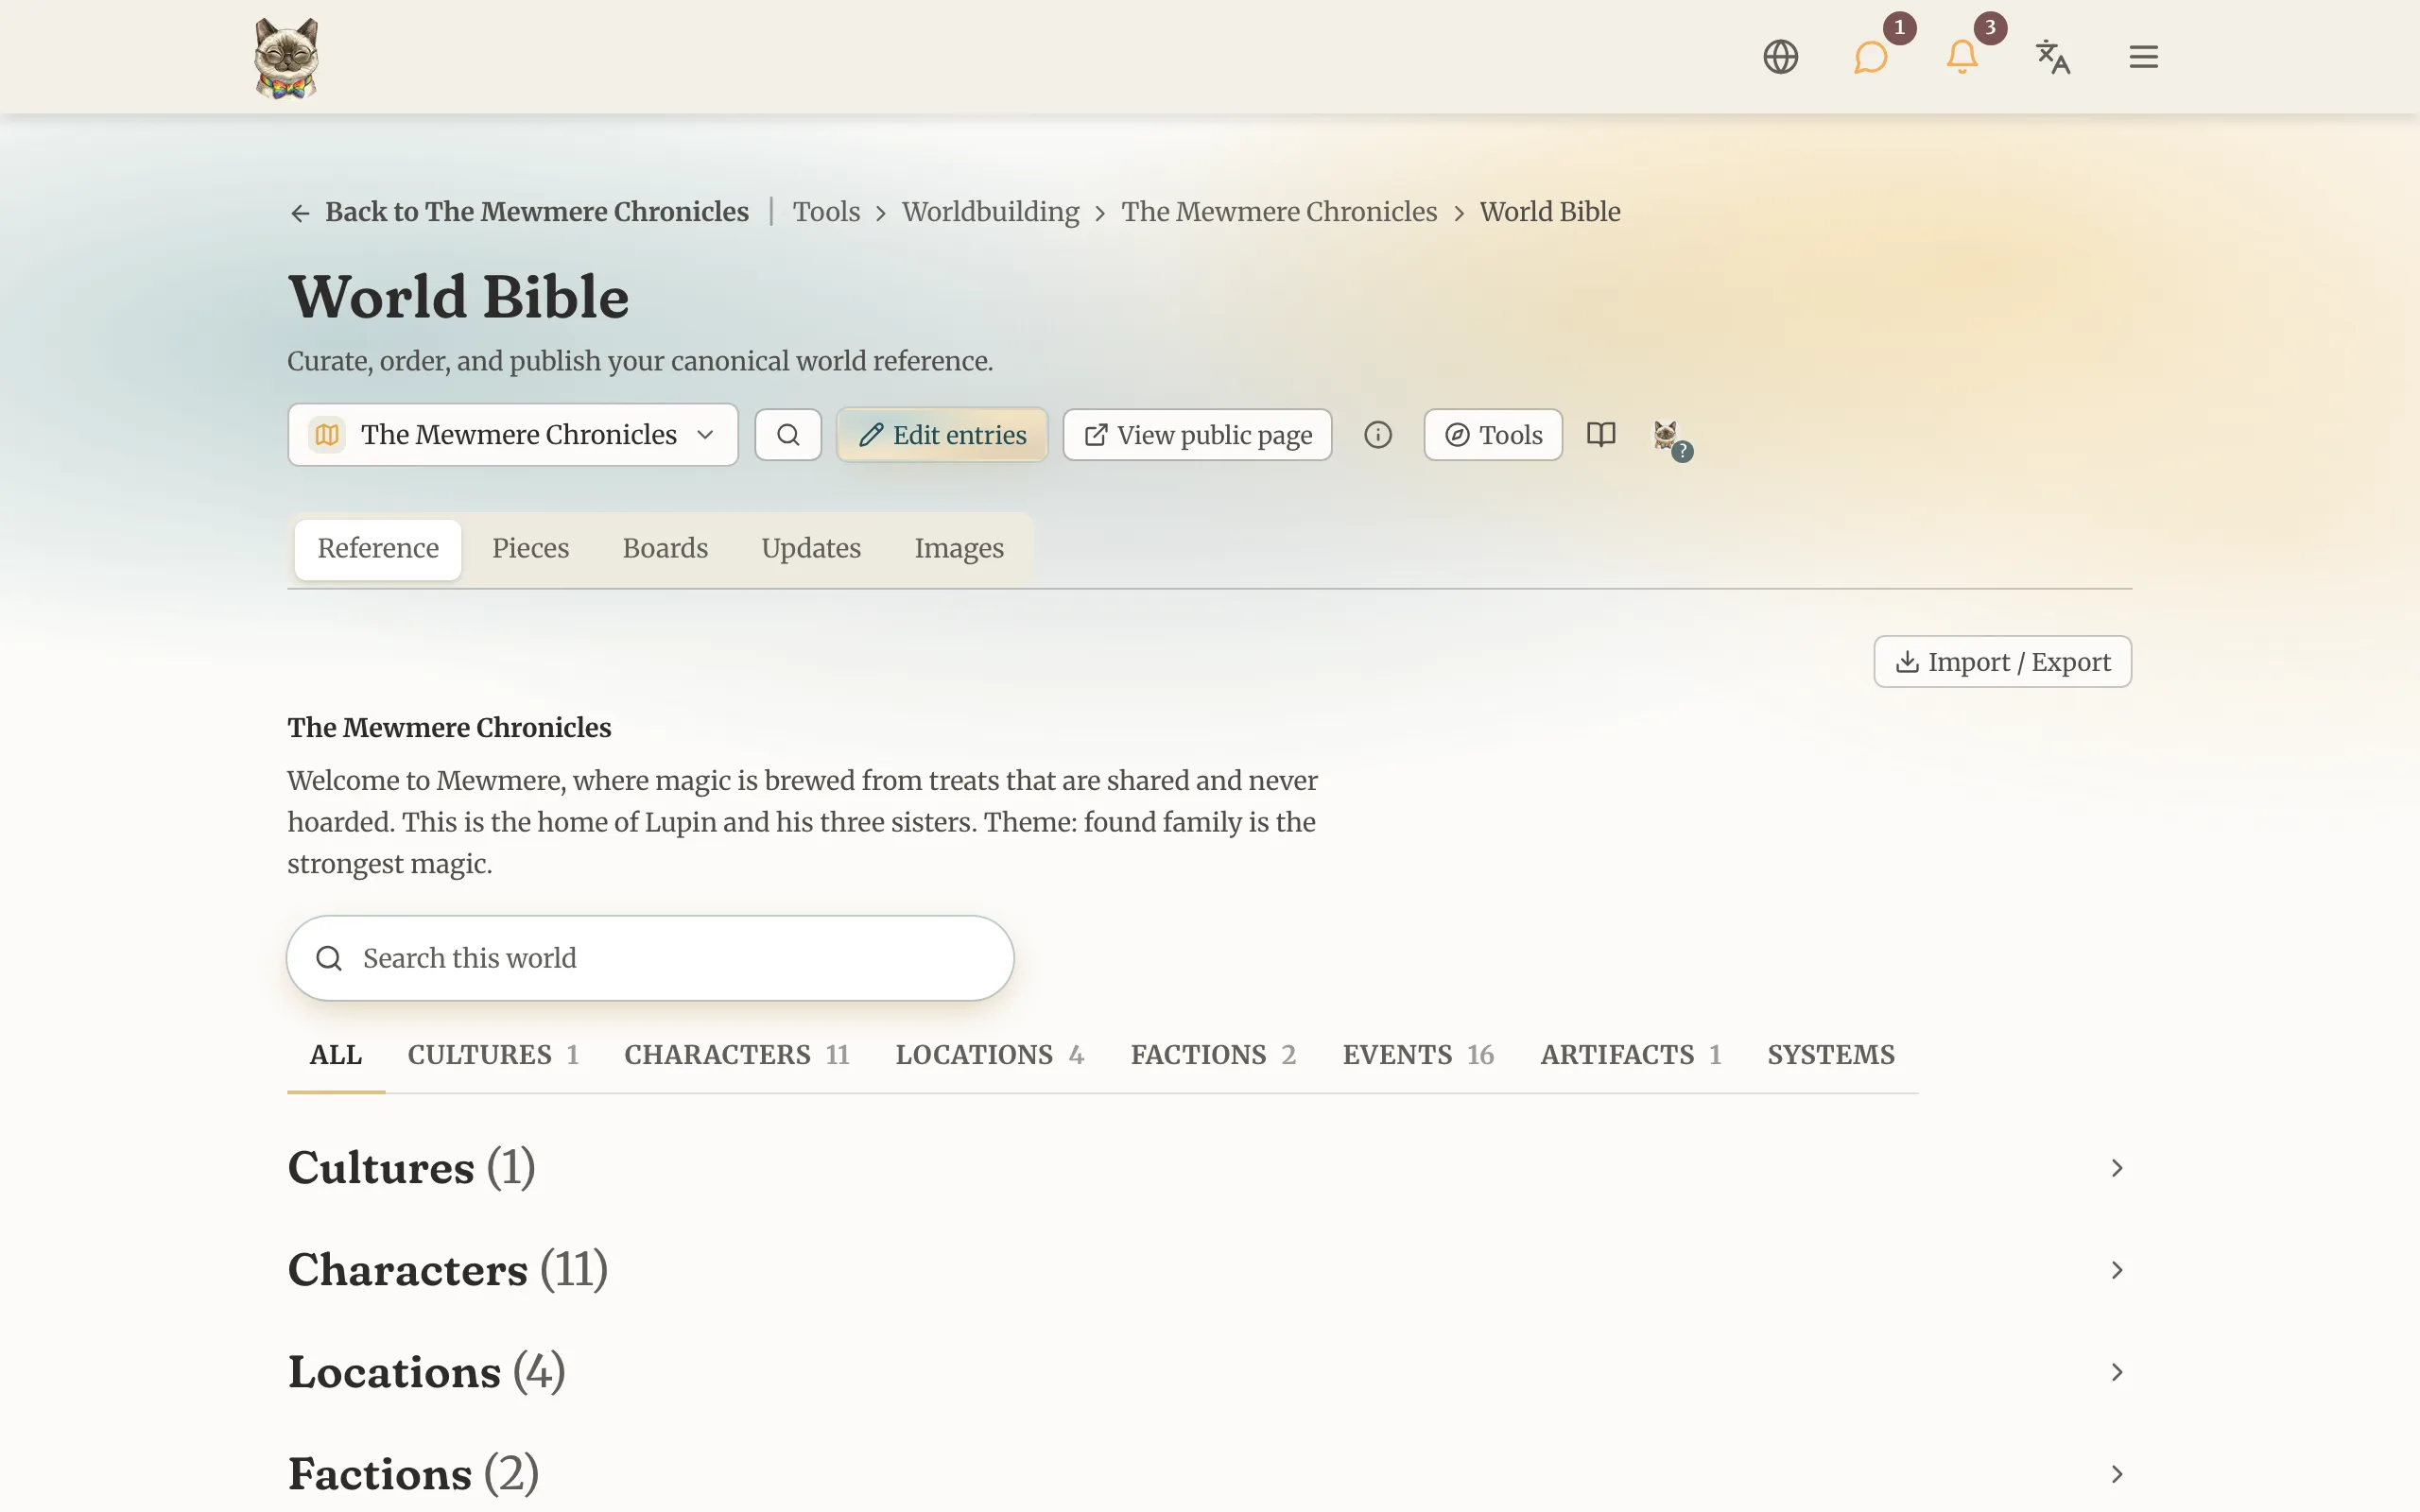Screen dimensions: 2420x1512
Task: Open the hamburger menu
Action: 2143,57
